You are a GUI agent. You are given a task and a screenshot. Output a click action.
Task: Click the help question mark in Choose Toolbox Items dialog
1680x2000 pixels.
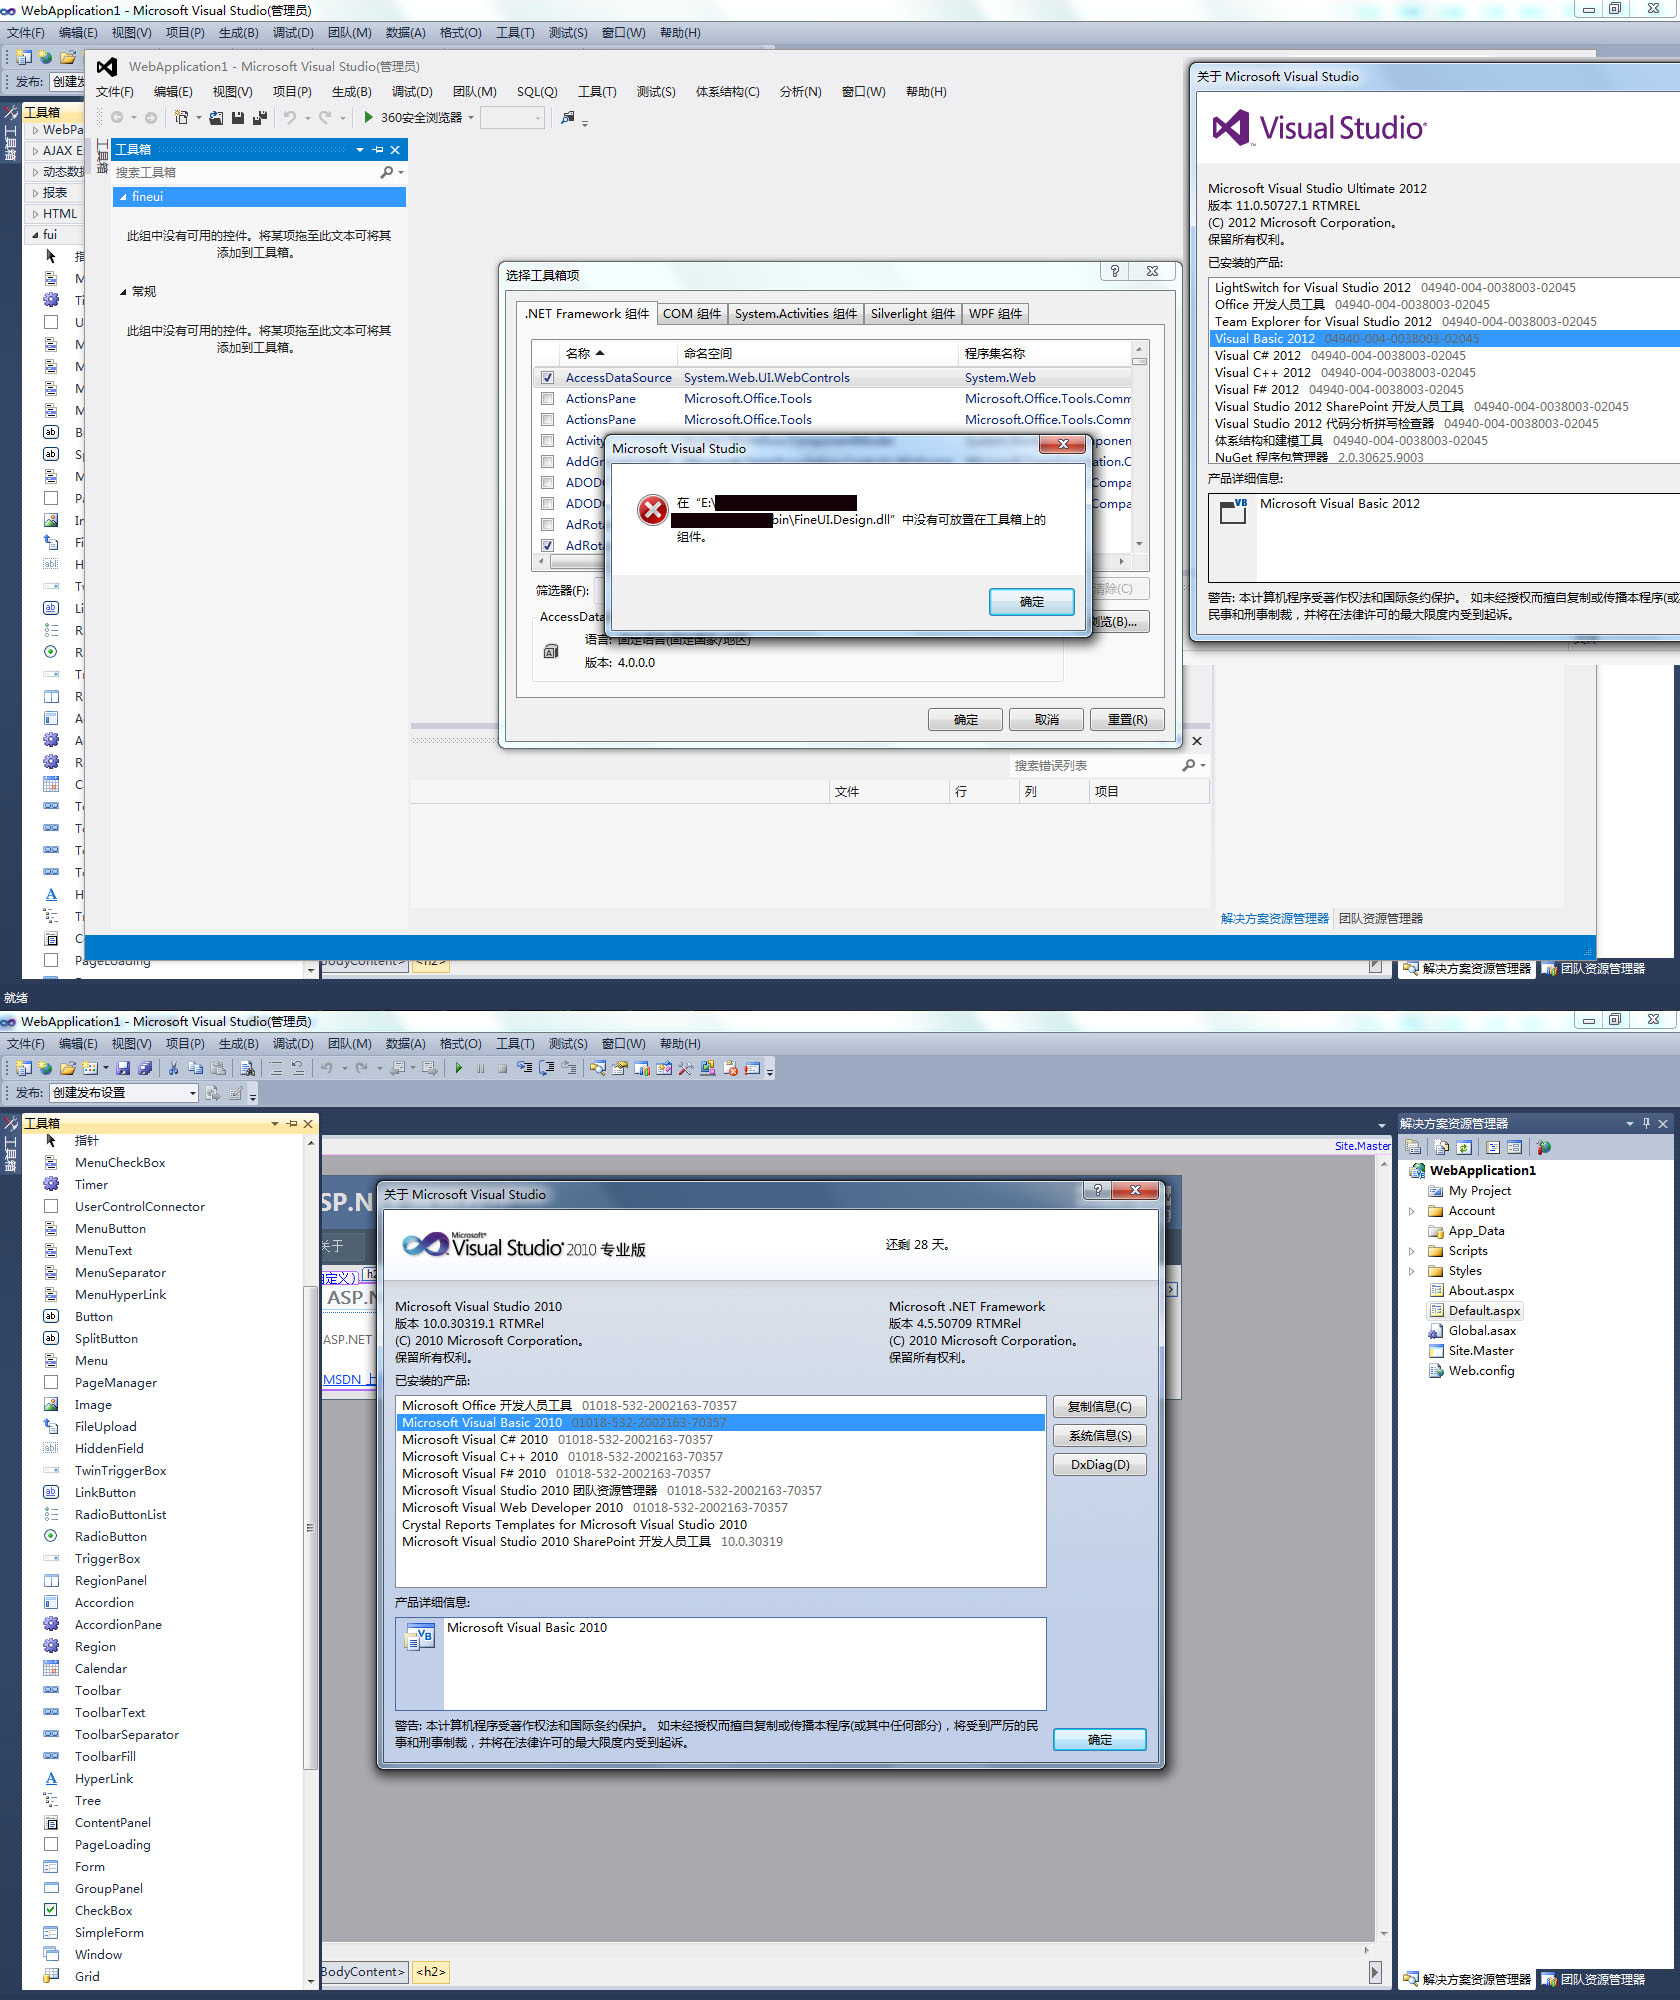[x=1115, y=271]
